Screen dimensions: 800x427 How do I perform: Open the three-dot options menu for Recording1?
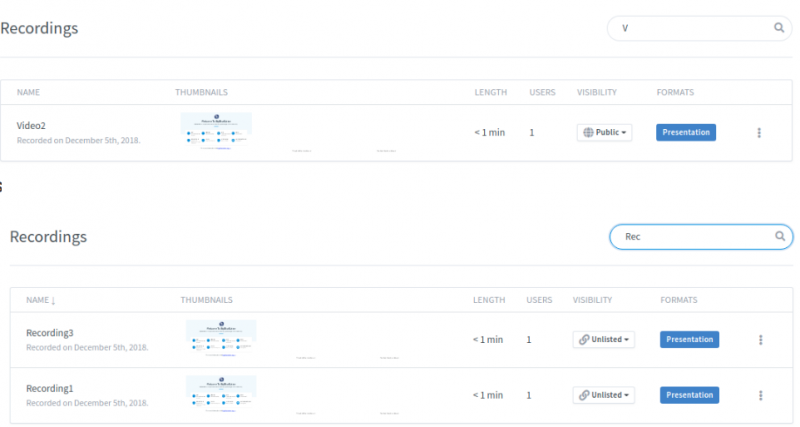tap(761, 395)
